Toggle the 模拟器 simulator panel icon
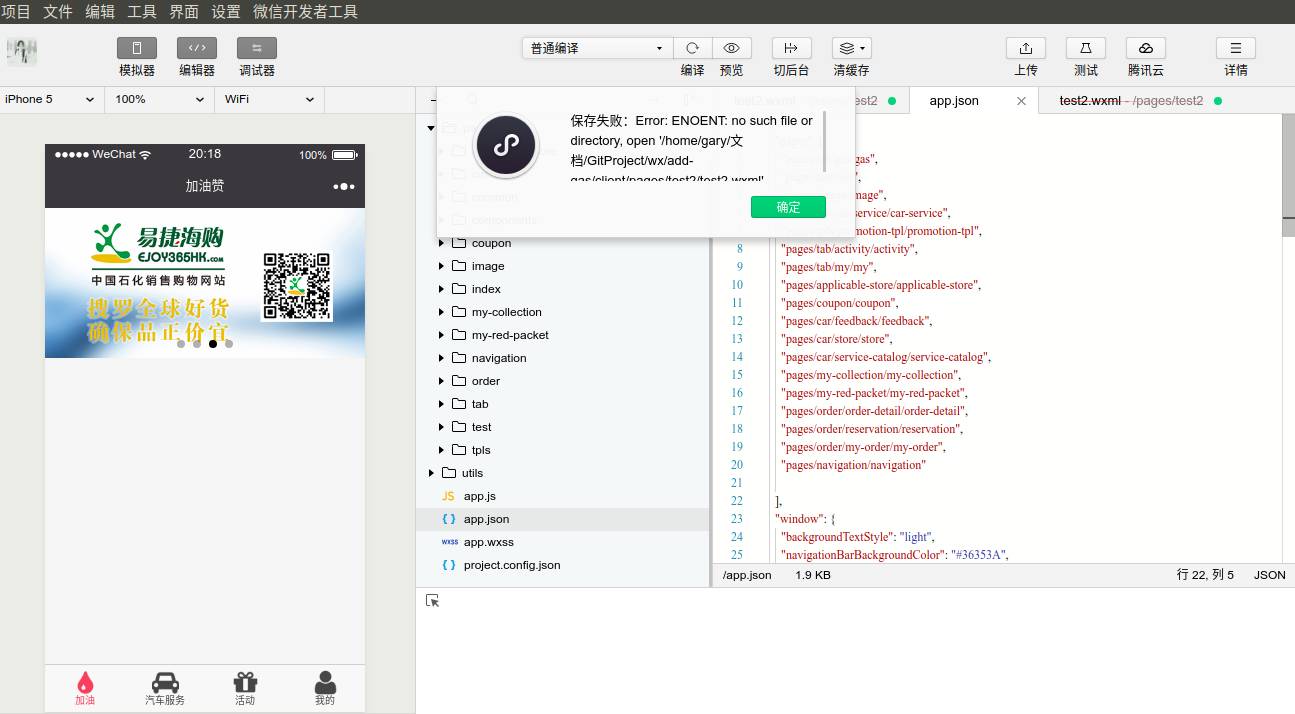Viewport: 1295px width, 714px height. [137, 48]
